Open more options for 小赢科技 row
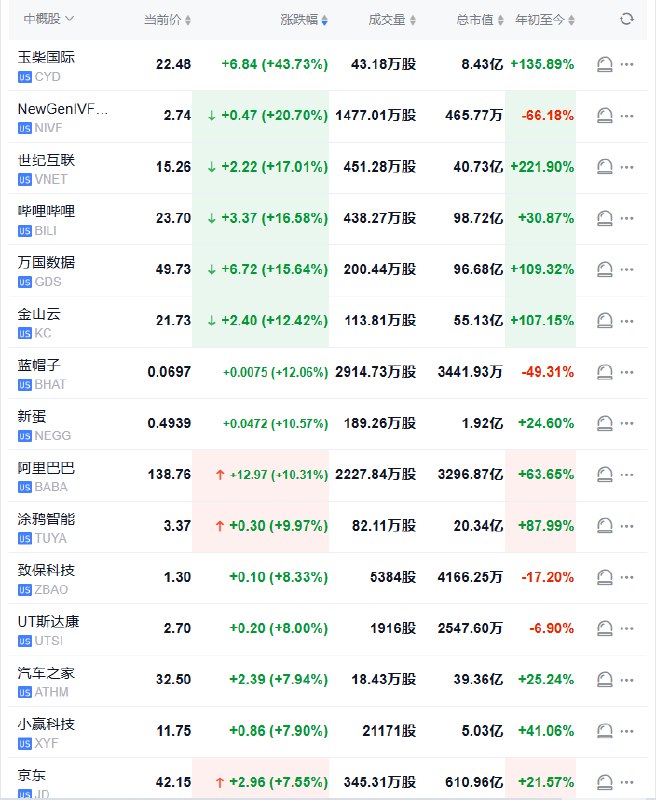The height and width of the screenshot is (800, 656). (x=627, y=731)
